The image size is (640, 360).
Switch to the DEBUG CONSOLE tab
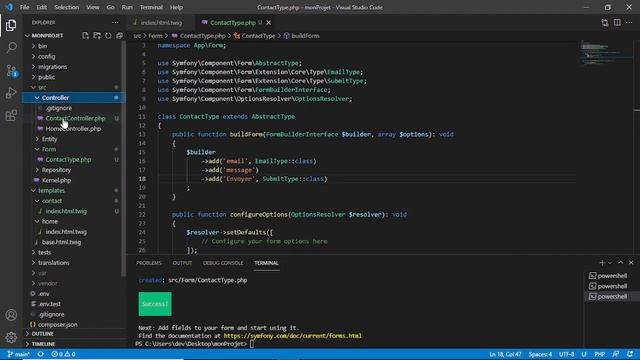pyautogui.click(x=223, y=263)
